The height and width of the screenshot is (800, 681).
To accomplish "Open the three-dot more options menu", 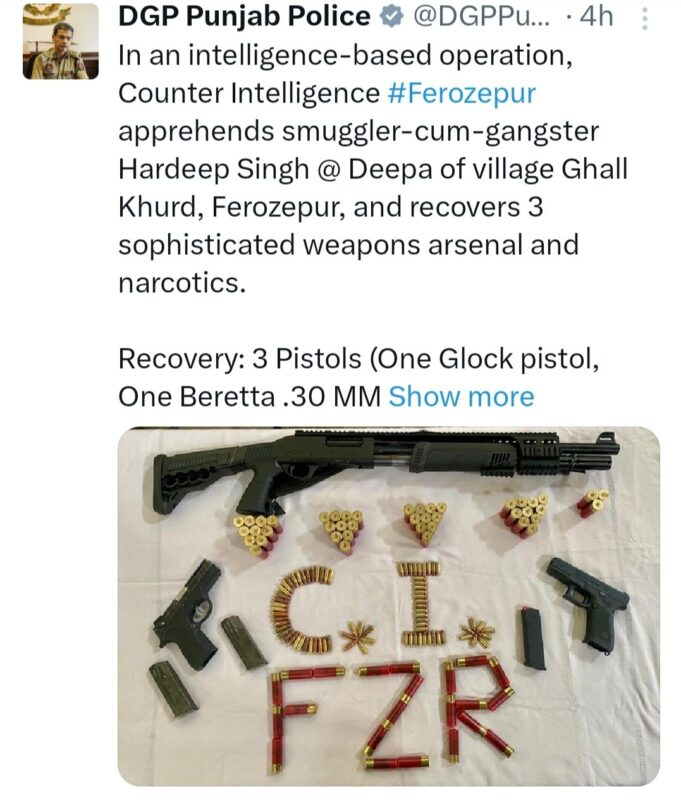I will 645,19.
